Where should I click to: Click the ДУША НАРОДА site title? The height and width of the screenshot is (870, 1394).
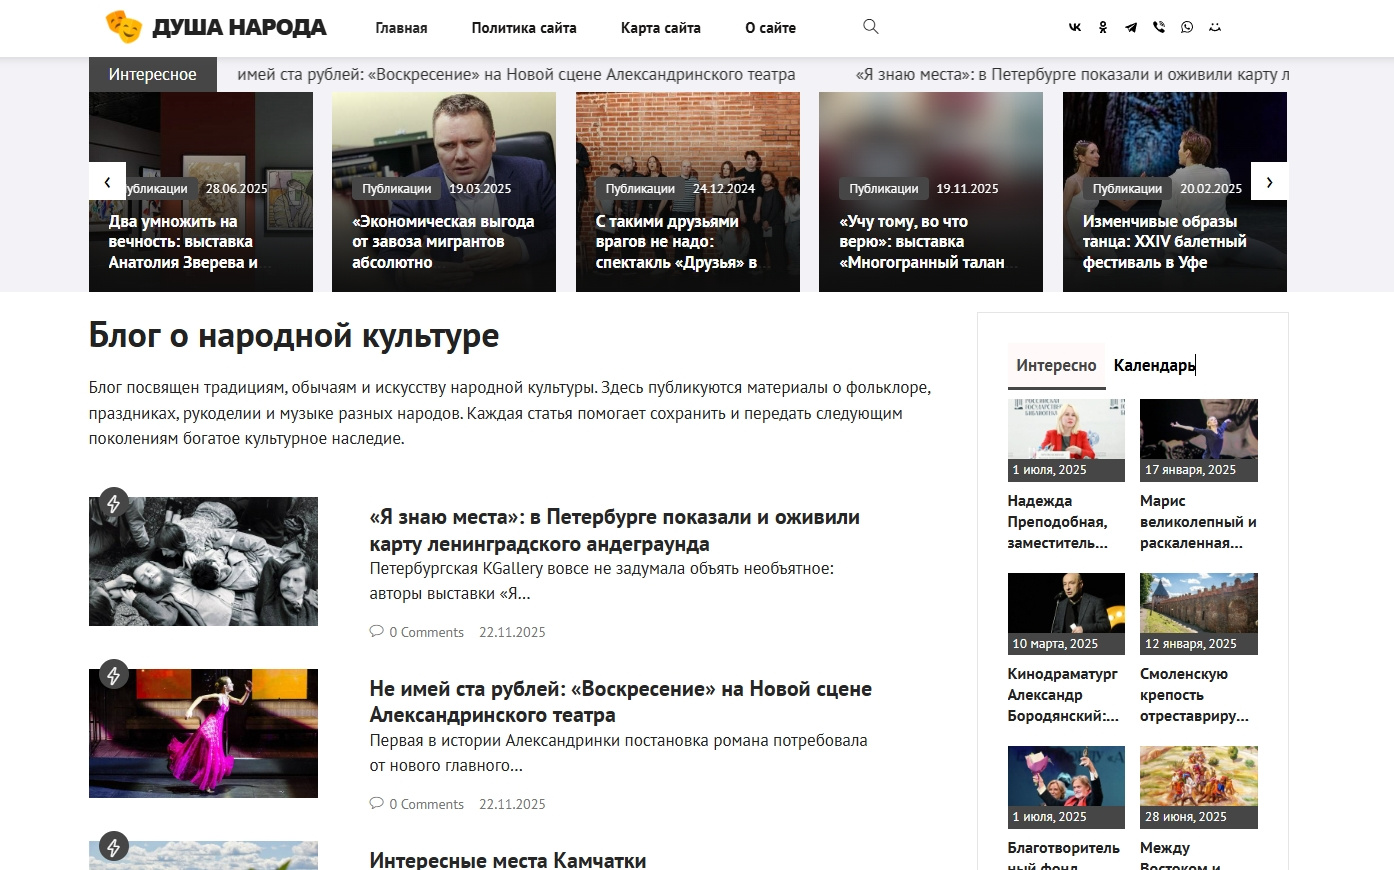point(239,27)
